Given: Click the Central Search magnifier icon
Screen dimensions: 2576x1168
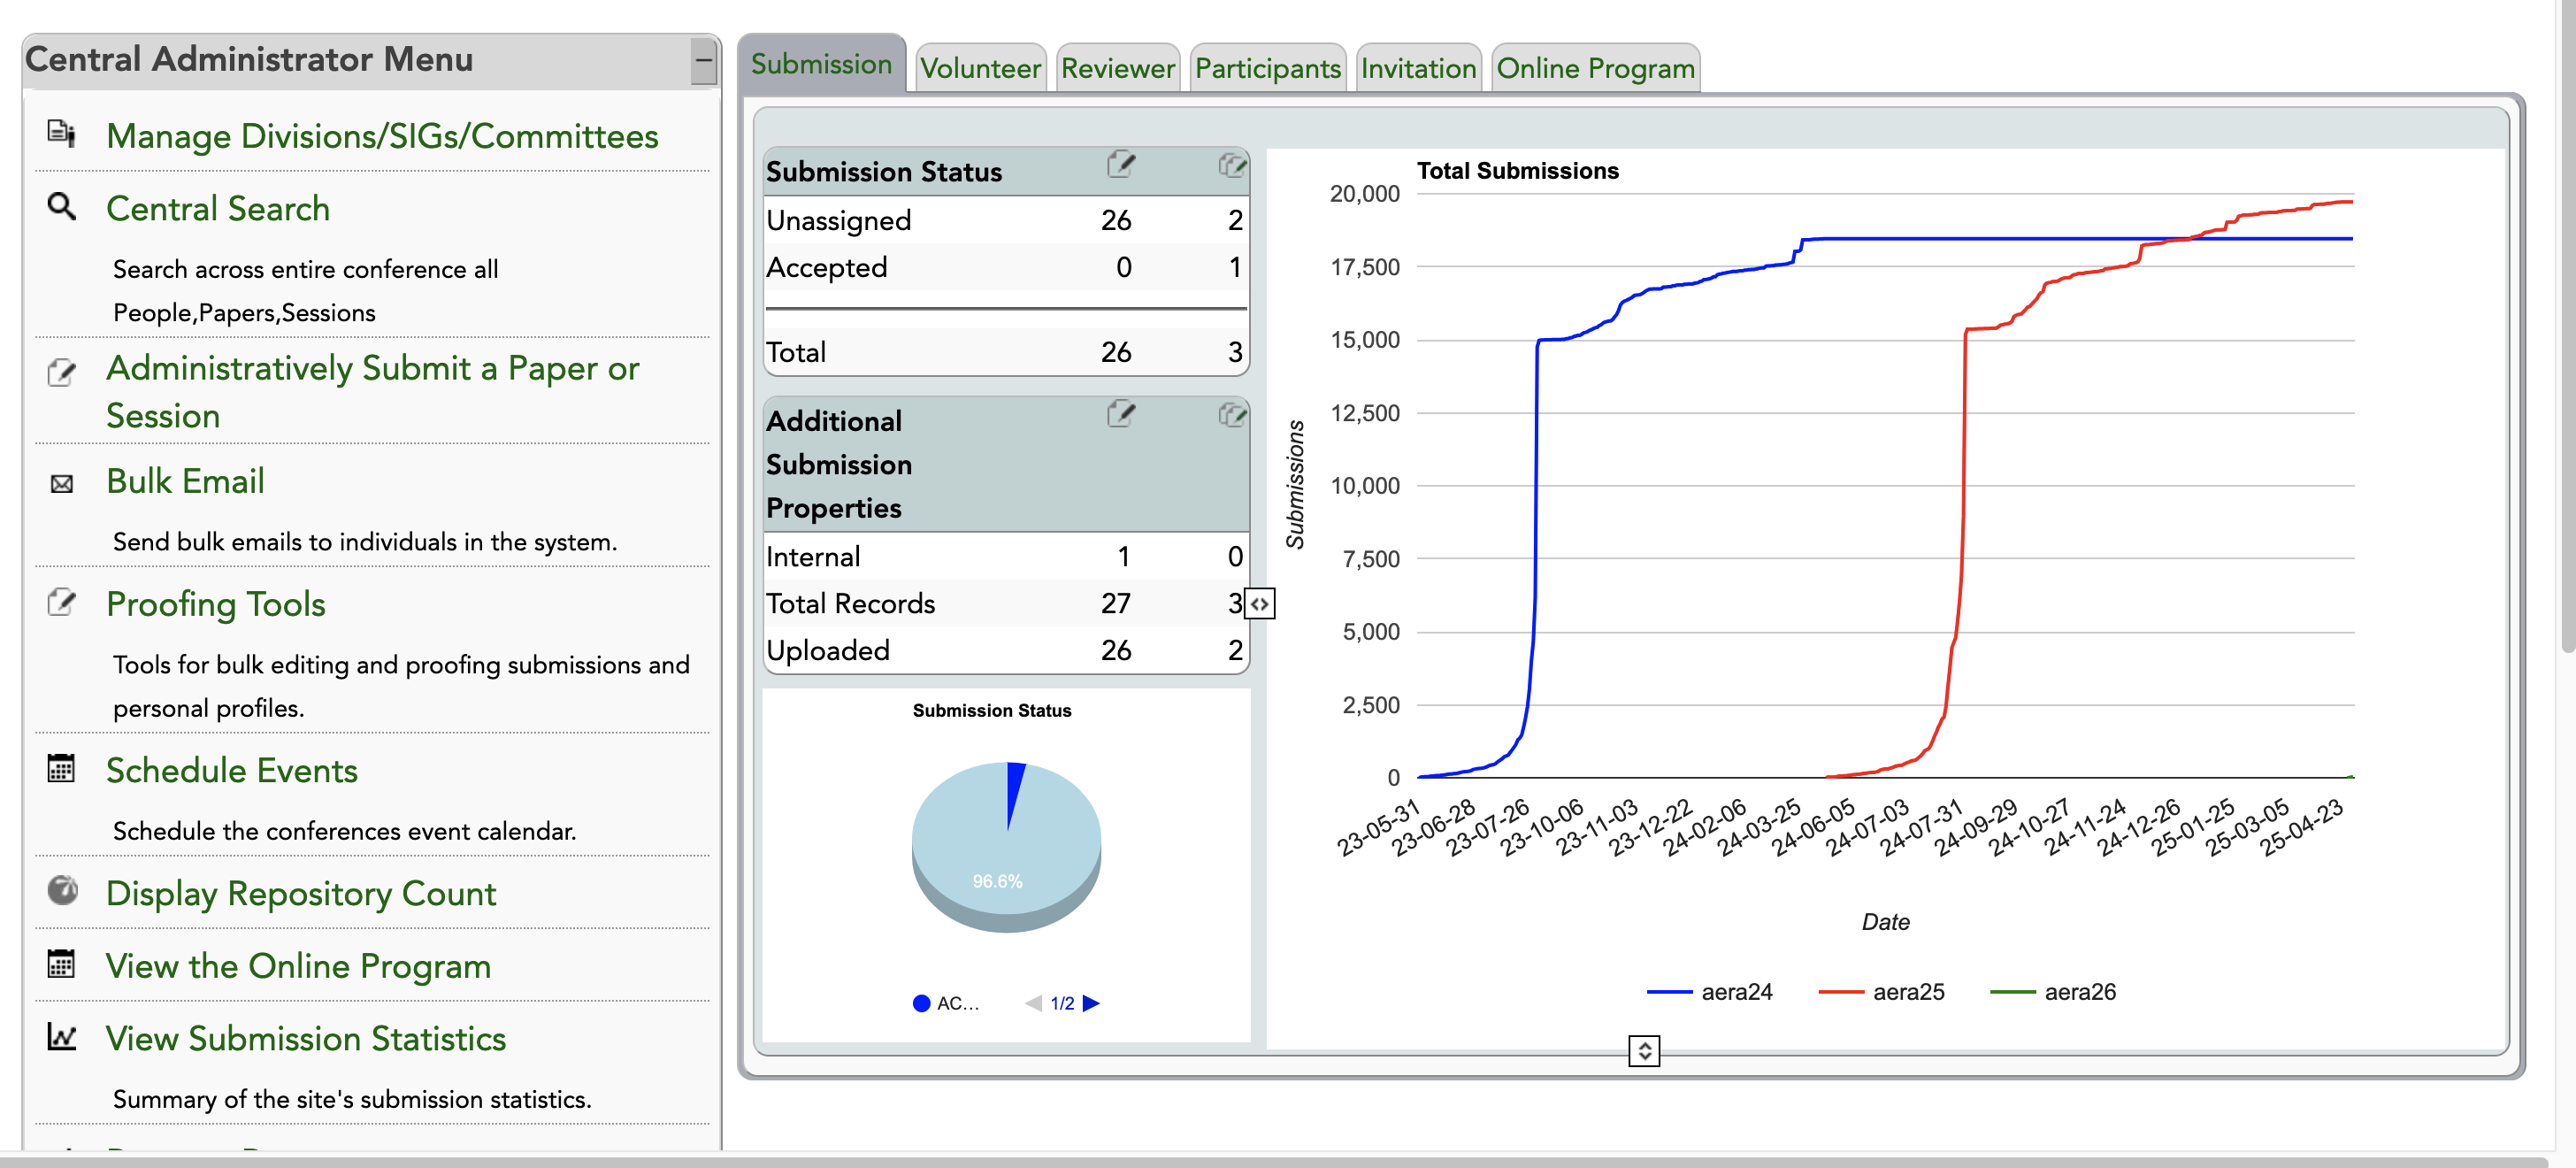Looking at the screenshot, I should [x=61, y=206].
